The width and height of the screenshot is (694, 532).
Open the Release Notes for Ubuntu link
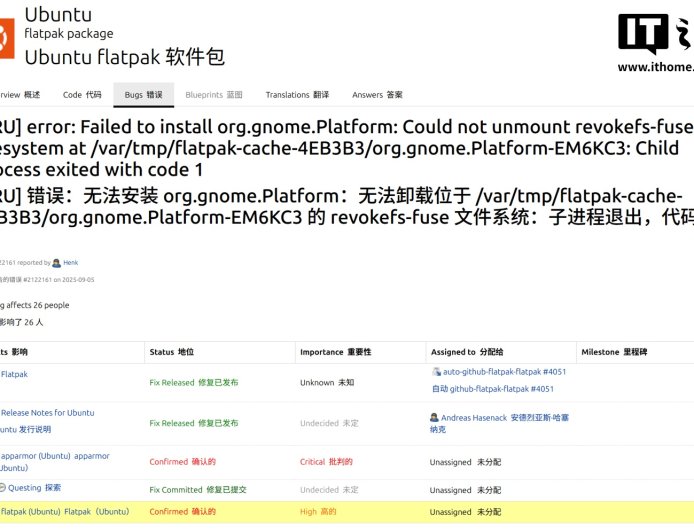[x=48, y=412]
